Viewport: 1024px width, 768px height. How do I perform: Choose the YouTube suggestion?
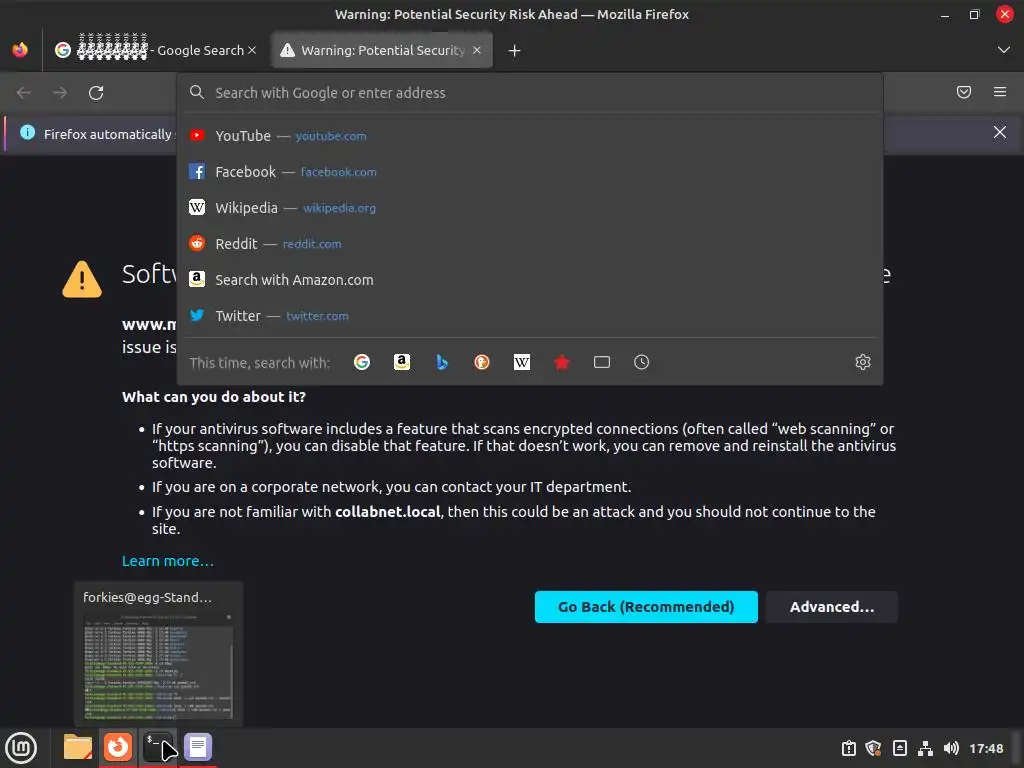(x=530, y=136)
